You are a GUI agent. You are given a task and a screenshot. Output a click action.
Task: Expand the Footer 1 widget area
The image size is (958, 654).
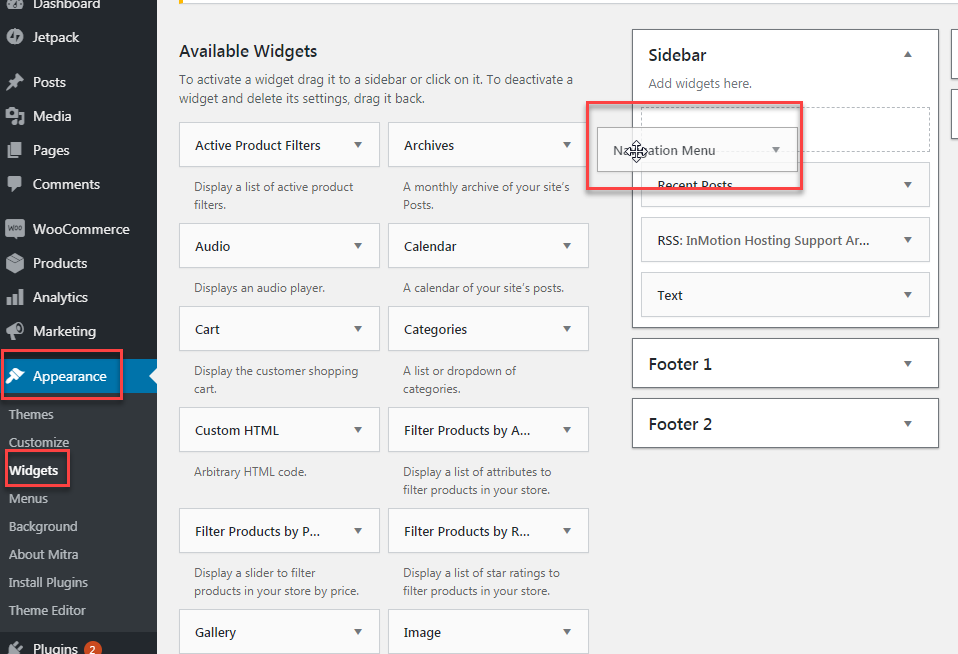pyautogui.click(x=908, y=364)
